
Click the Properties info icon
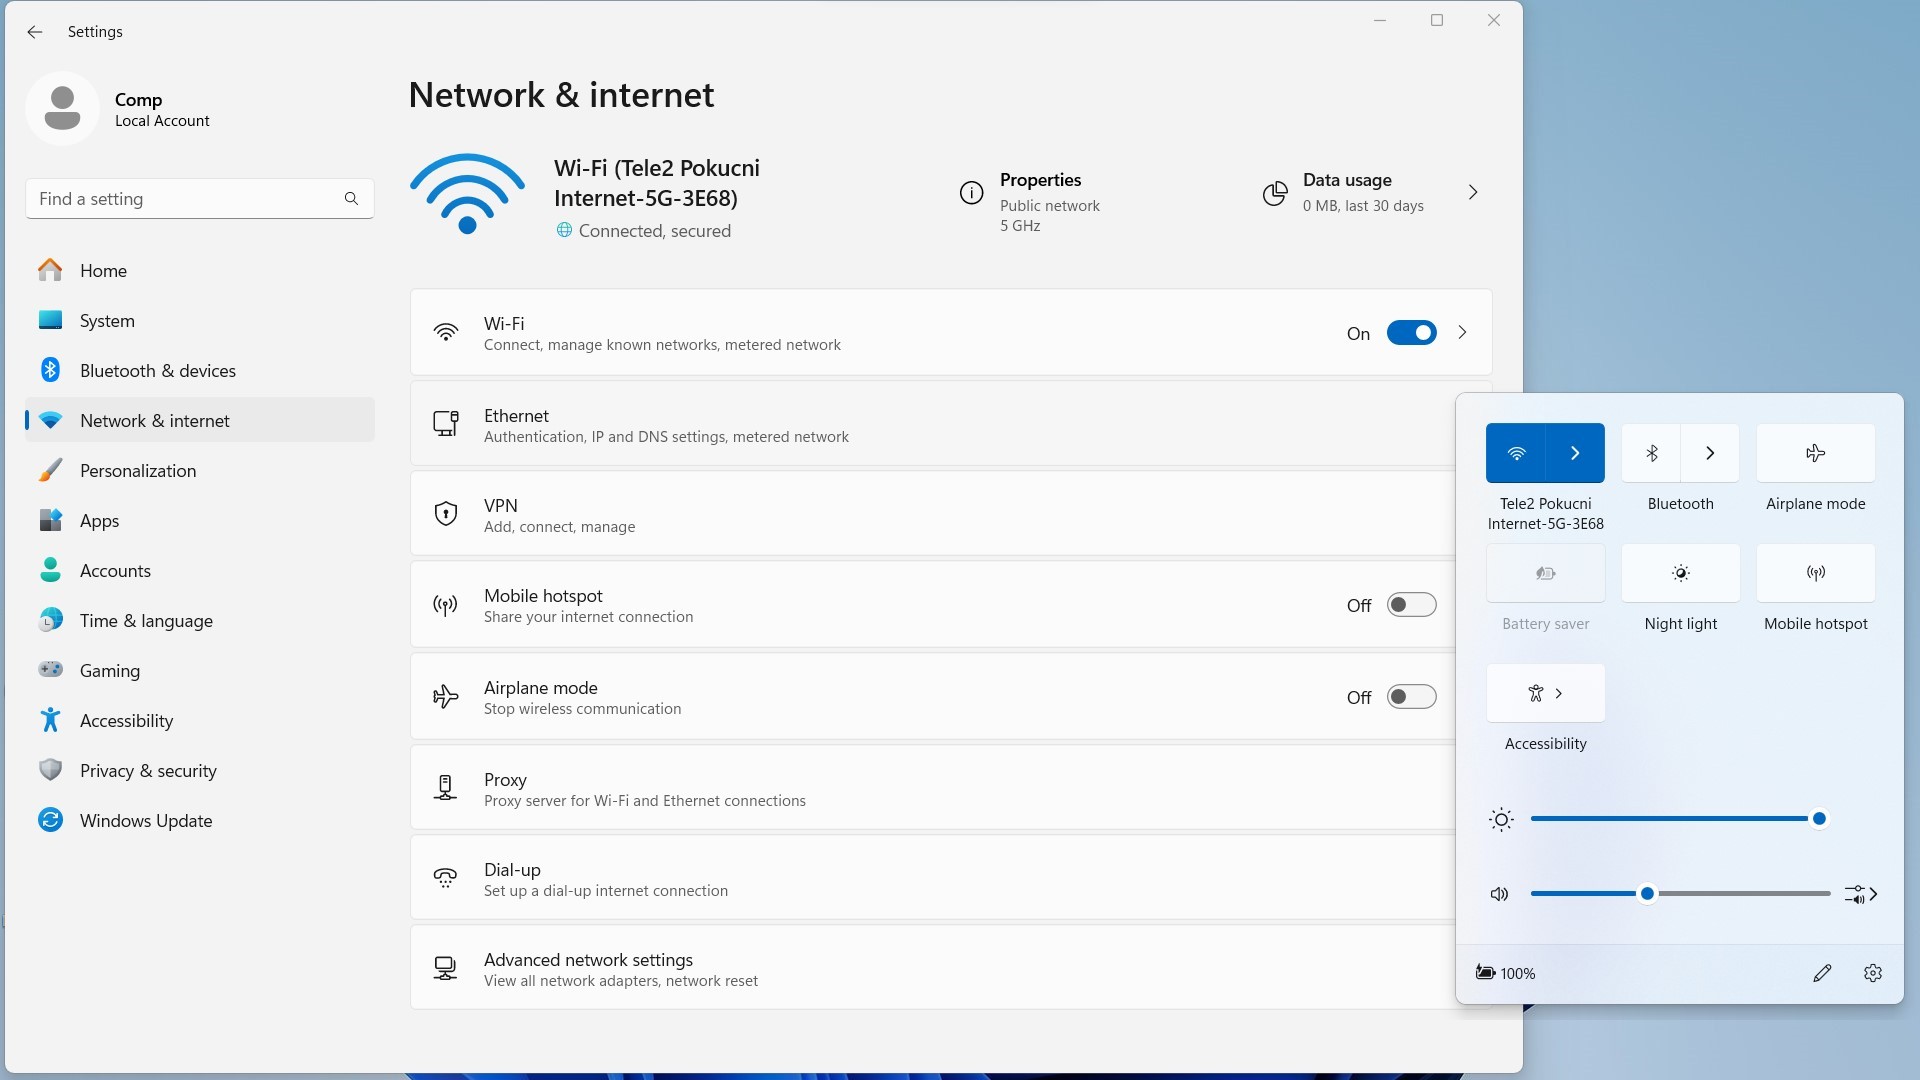(x=971, y=193)
